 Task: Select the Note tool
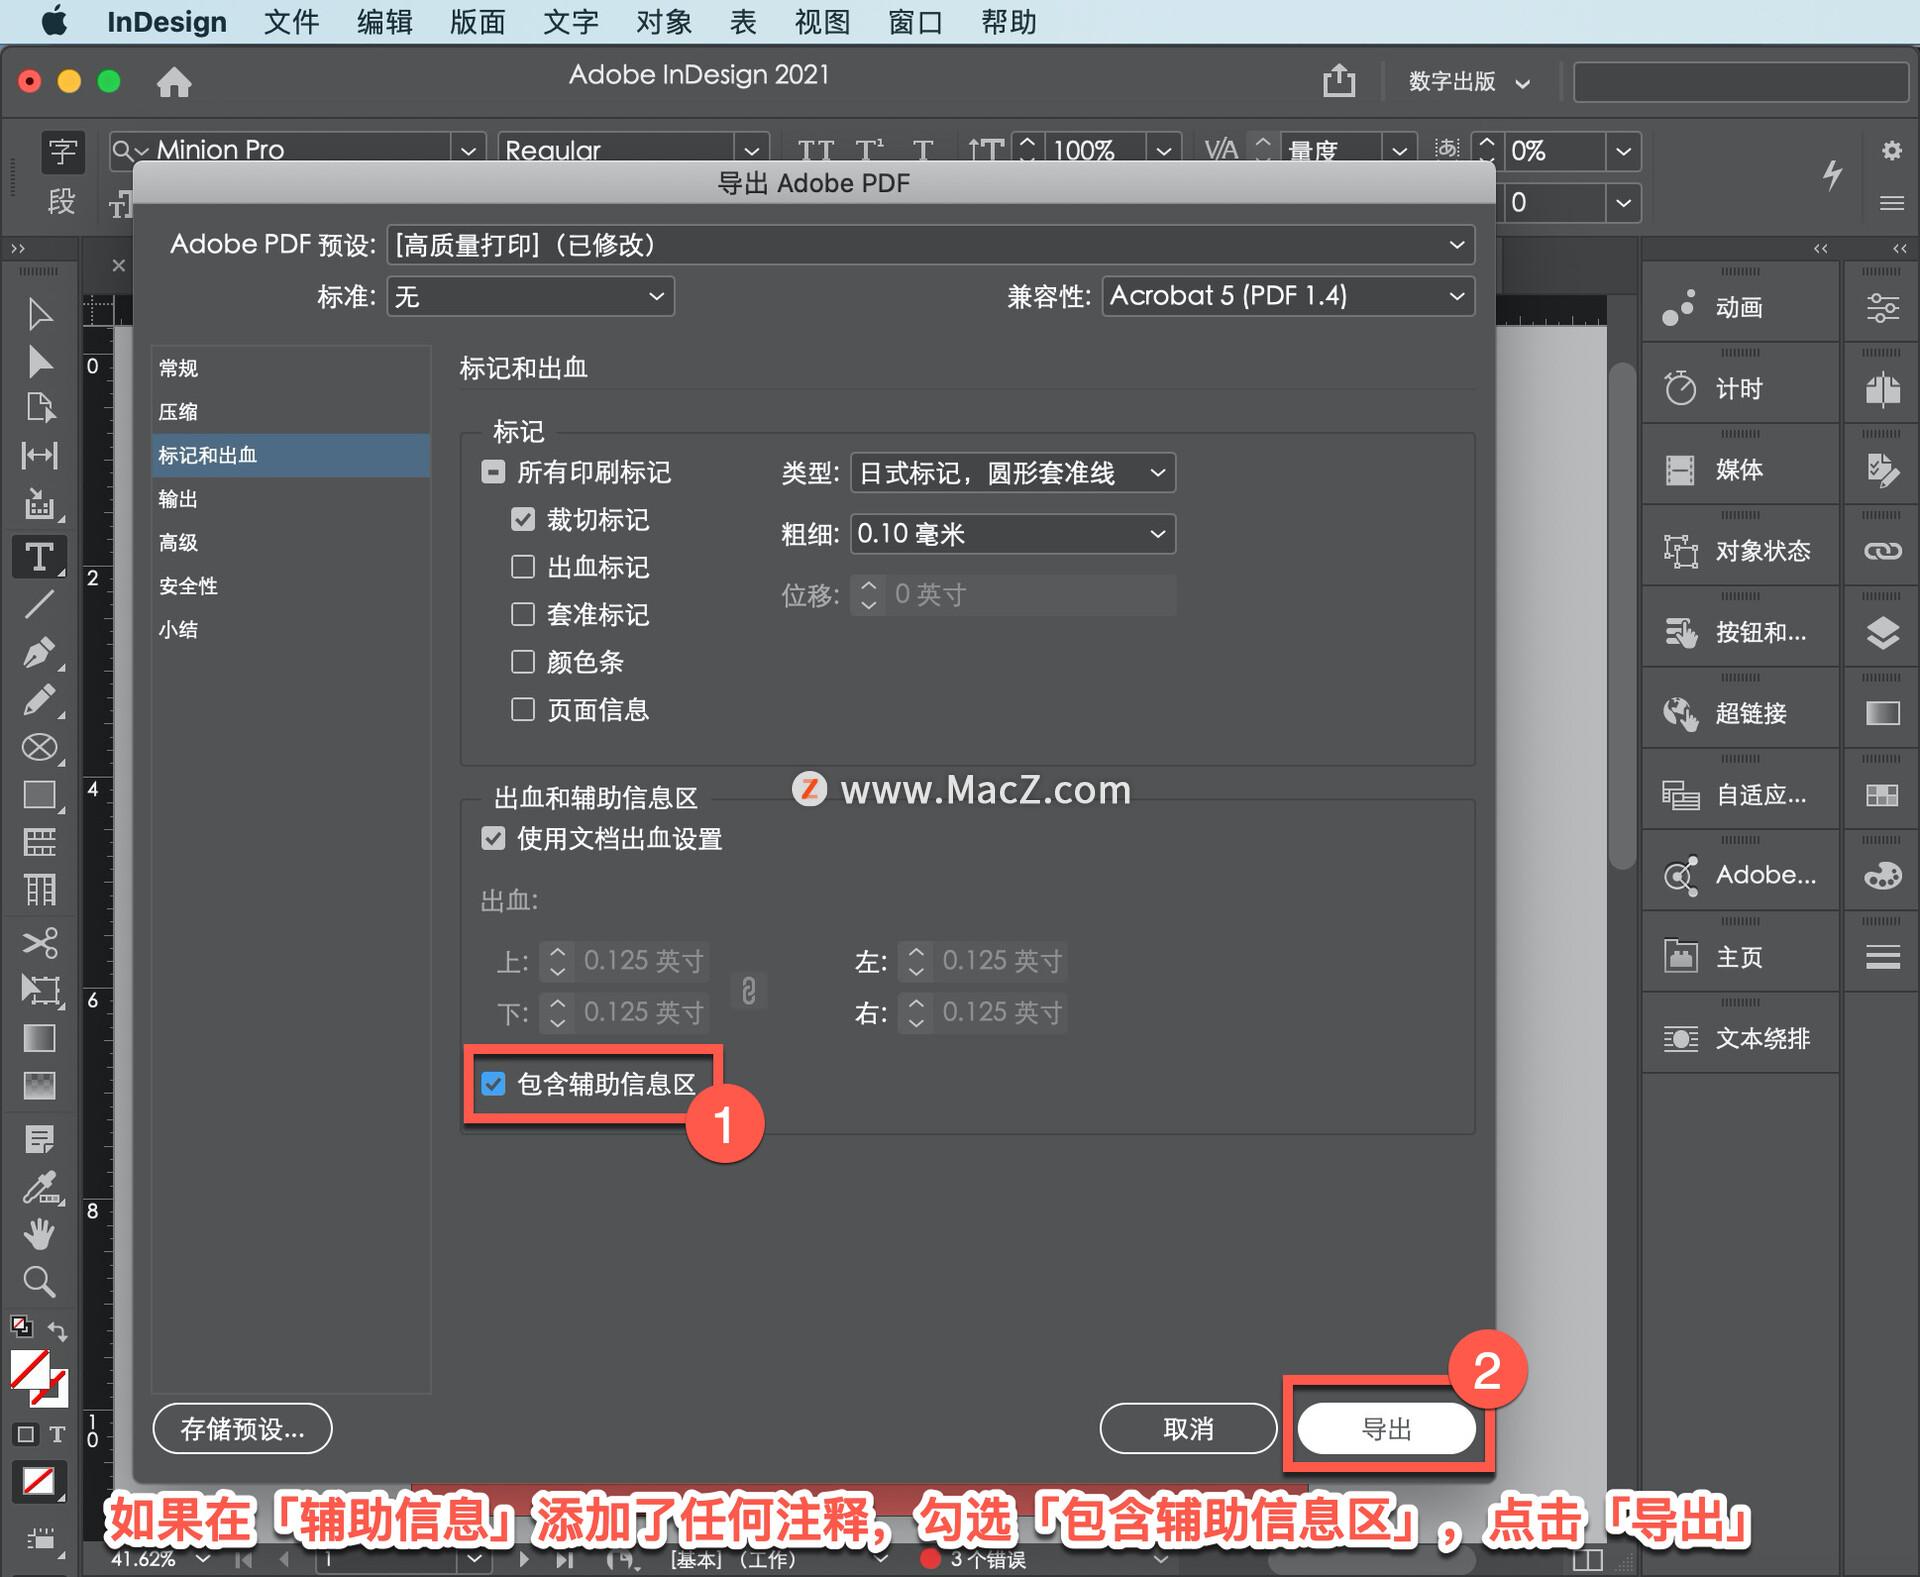(x=39, y=1139)
